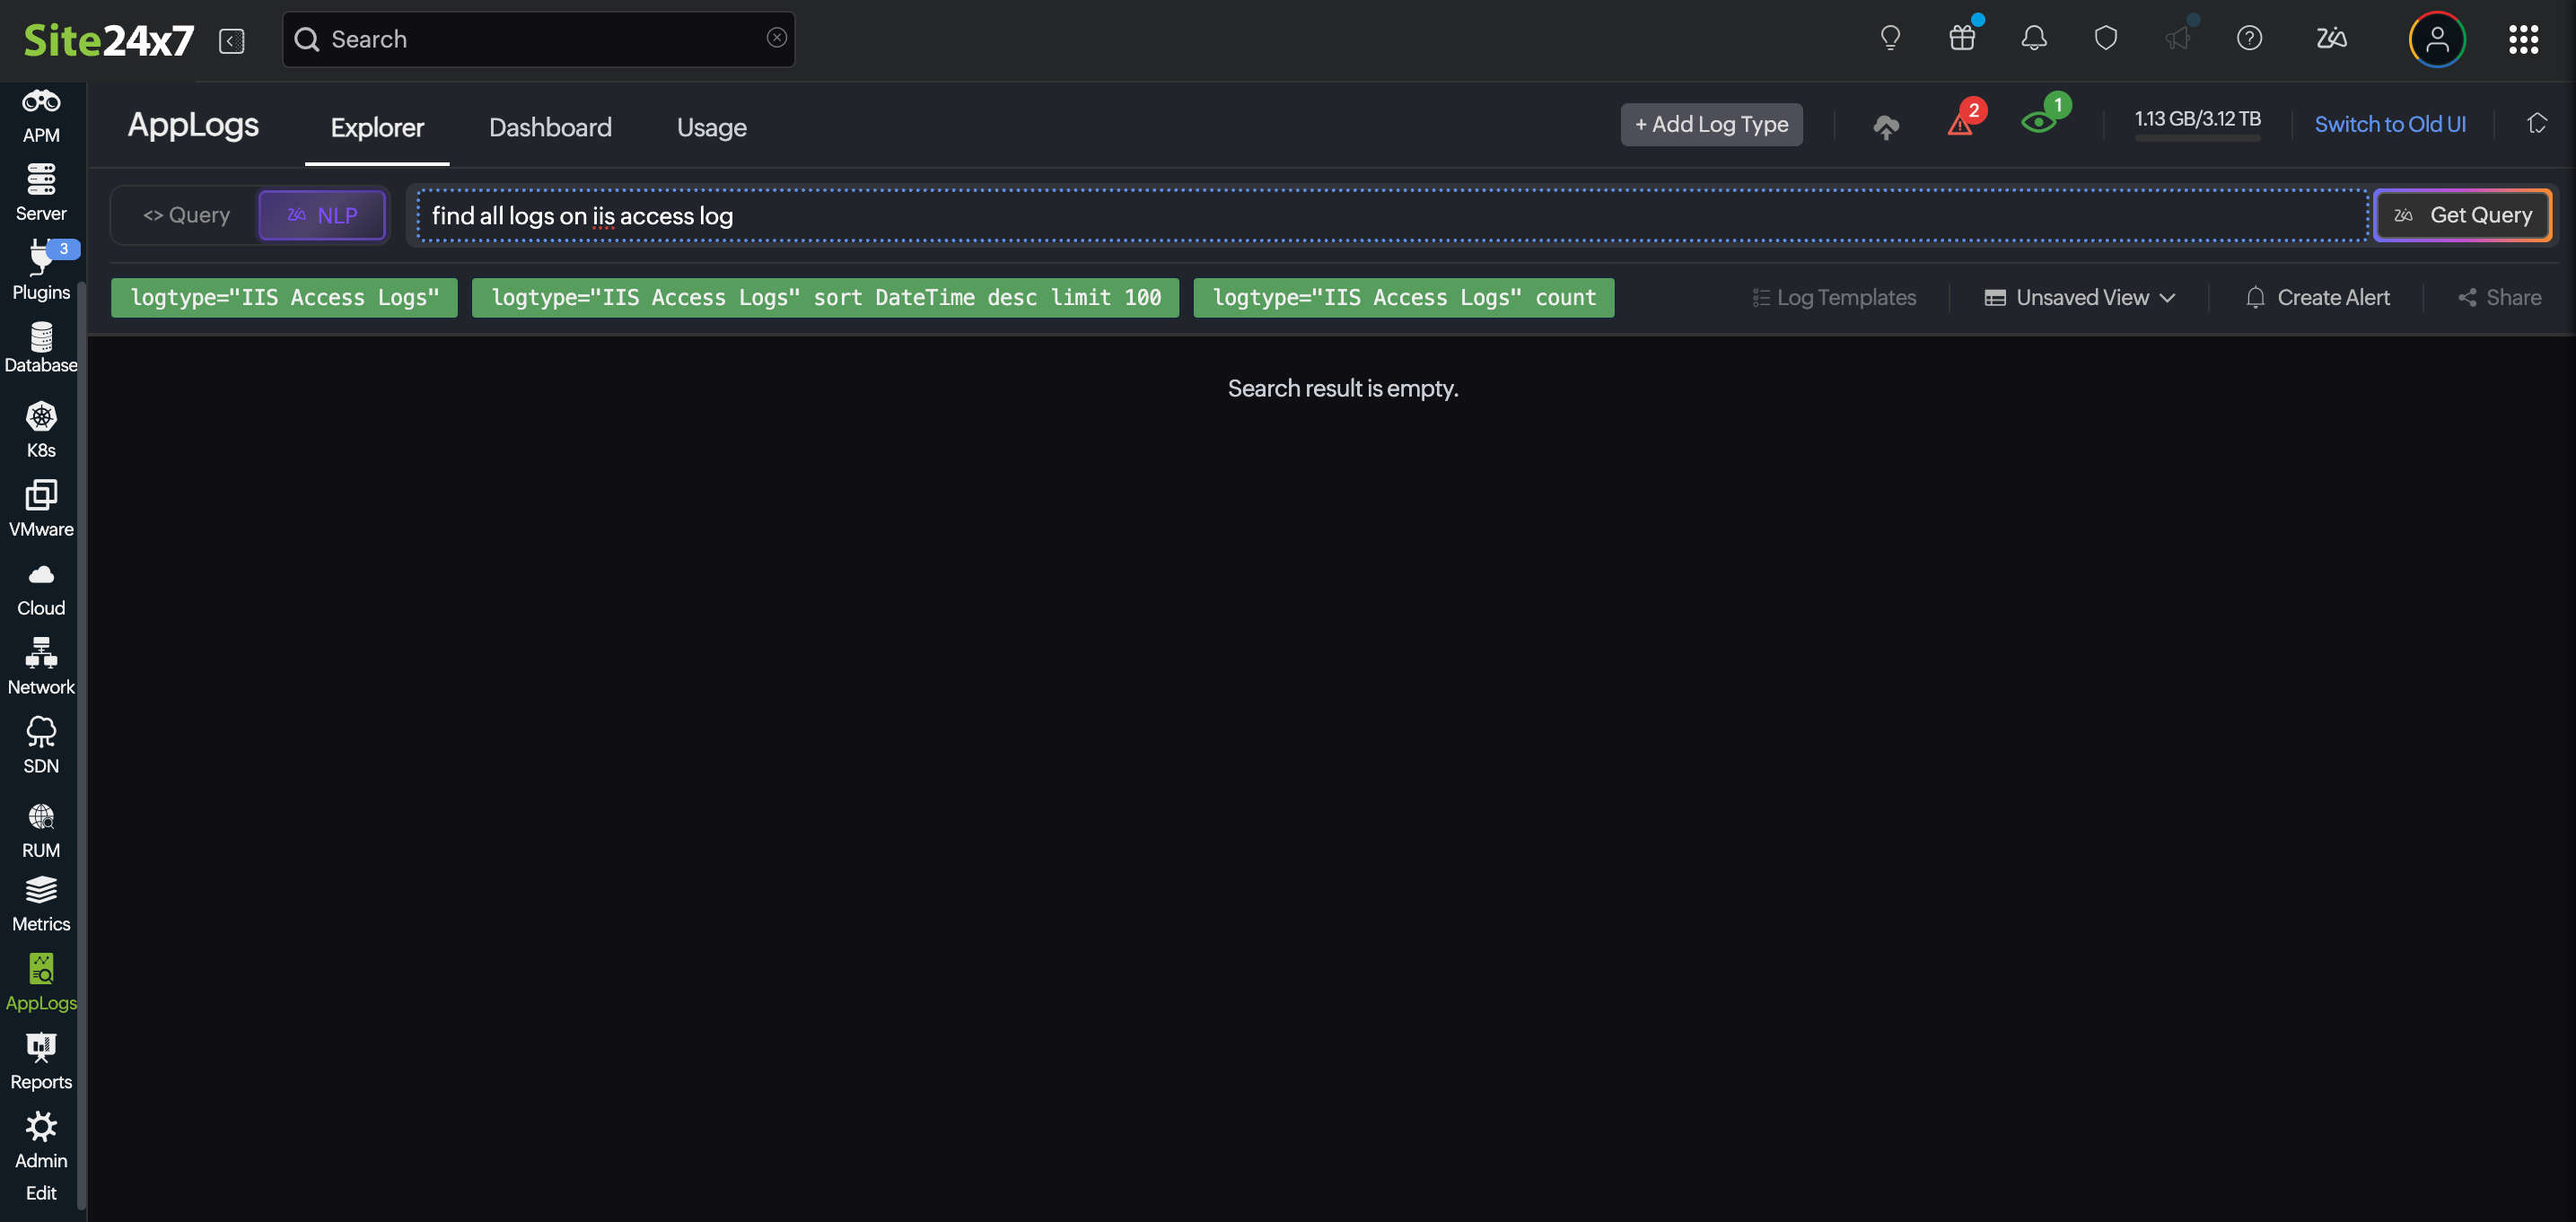The height and width of the screenshot is (1222, 2576).
Task: Select NLP mode toggle
Action: click(x=322, y=215)
